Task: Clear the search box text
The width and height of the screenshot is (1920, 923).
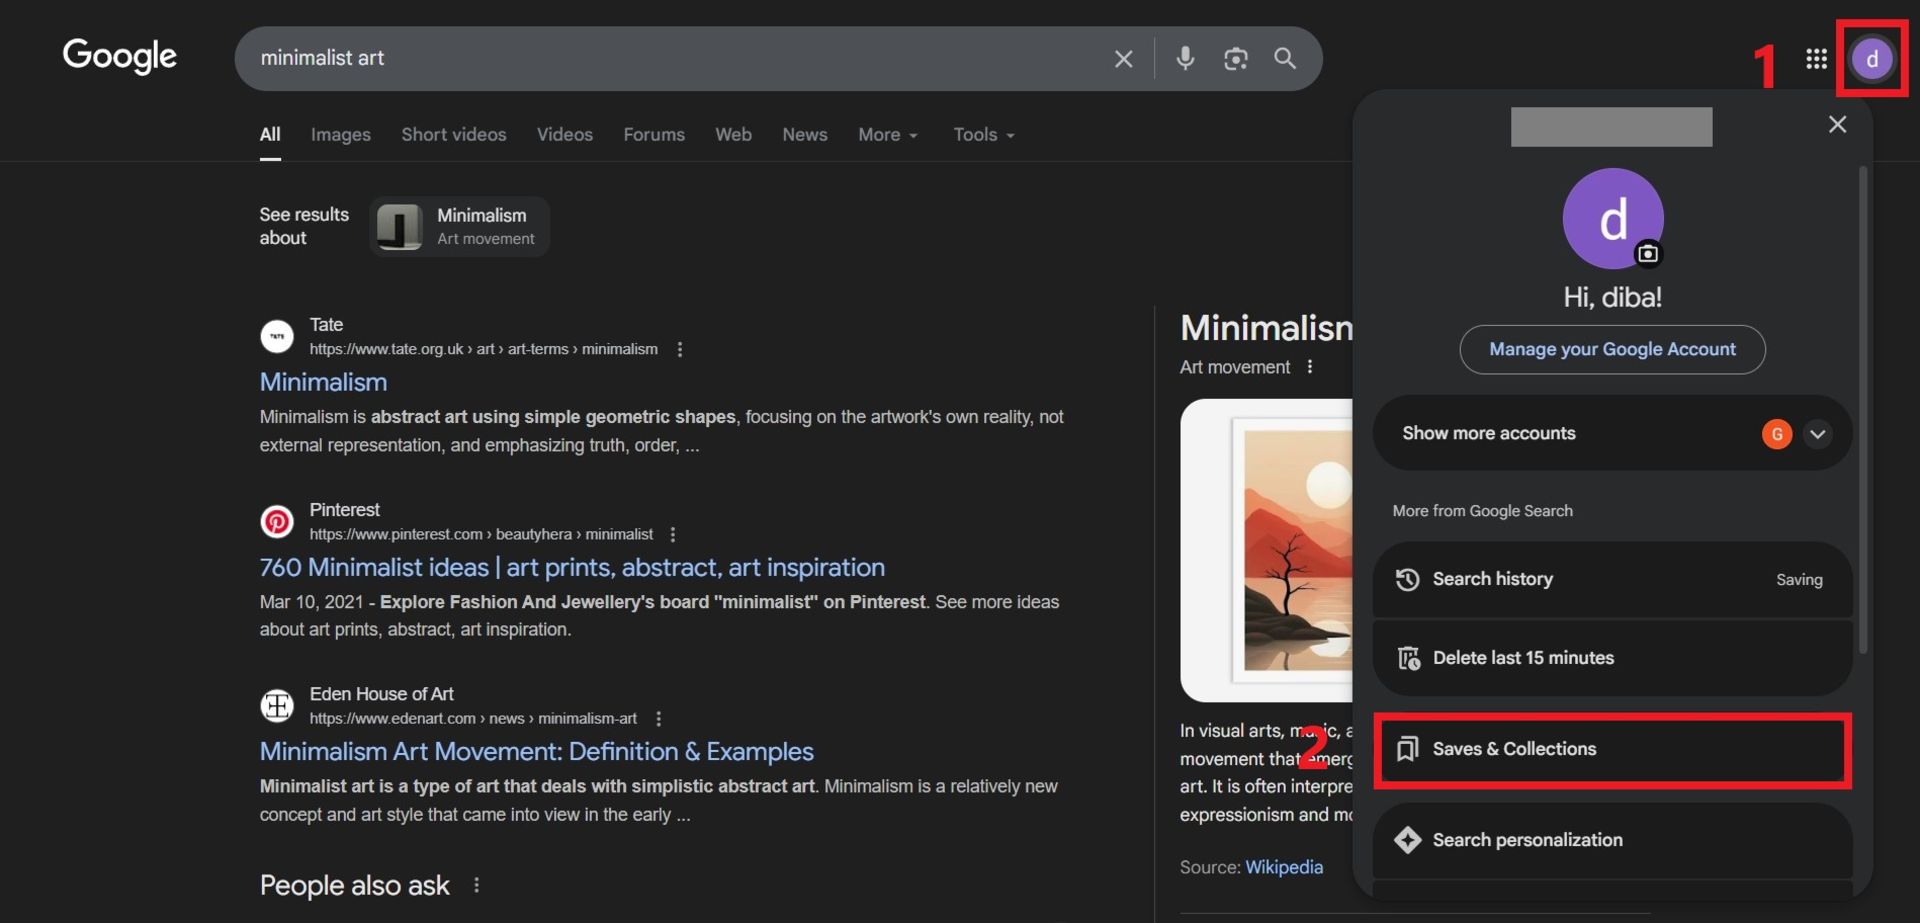Action: (x=1123, y=59)
